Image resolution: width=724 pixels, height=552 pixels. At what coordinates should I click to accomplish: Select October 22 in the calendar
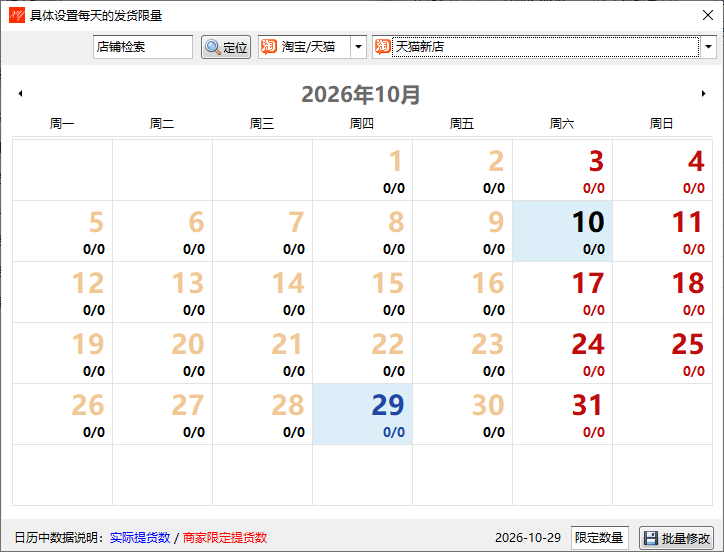tap(362, 353)
